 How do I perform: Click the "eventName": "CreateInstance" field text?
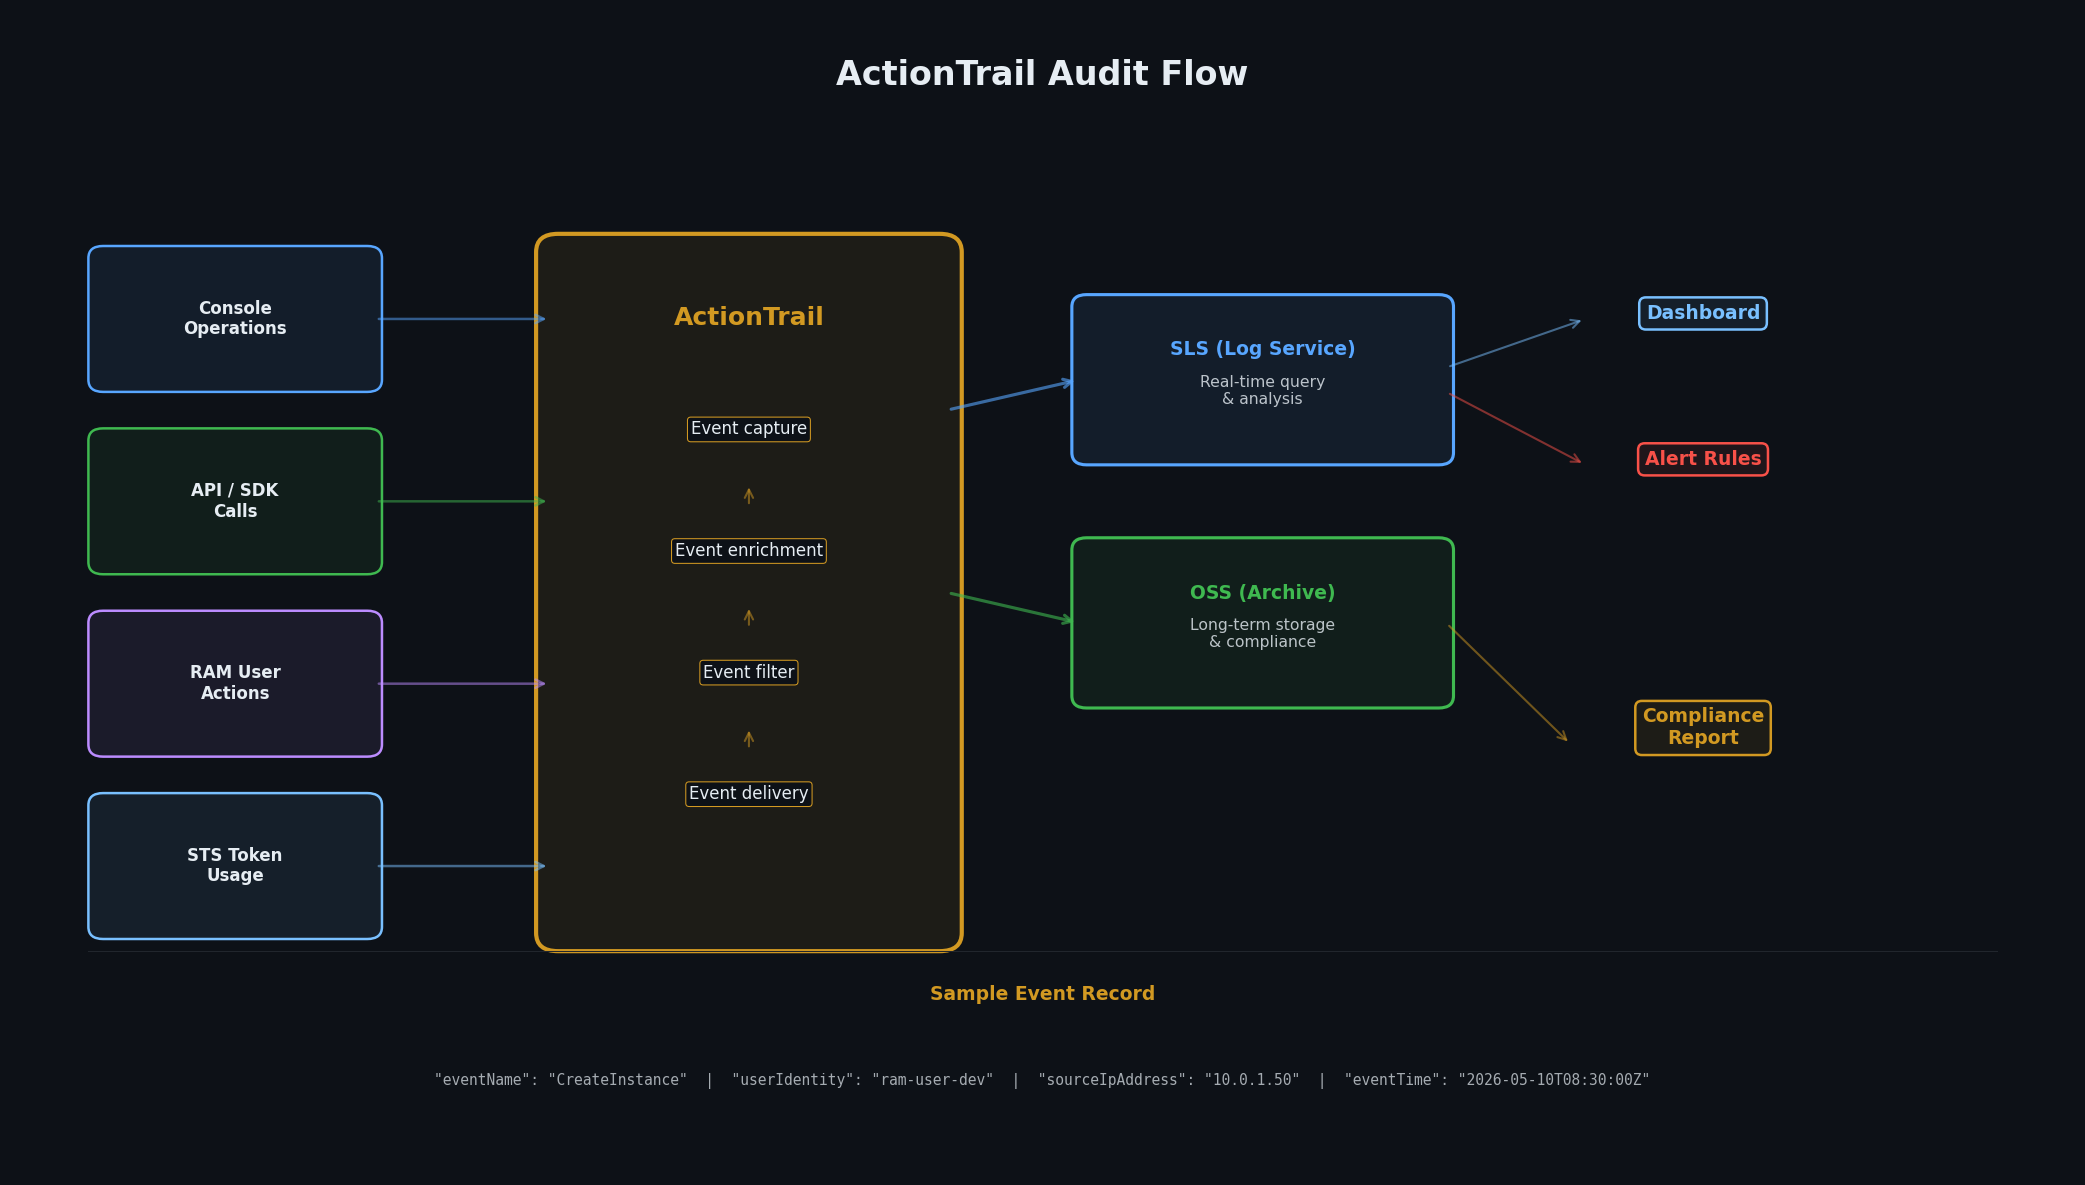tap(561, 1080)
